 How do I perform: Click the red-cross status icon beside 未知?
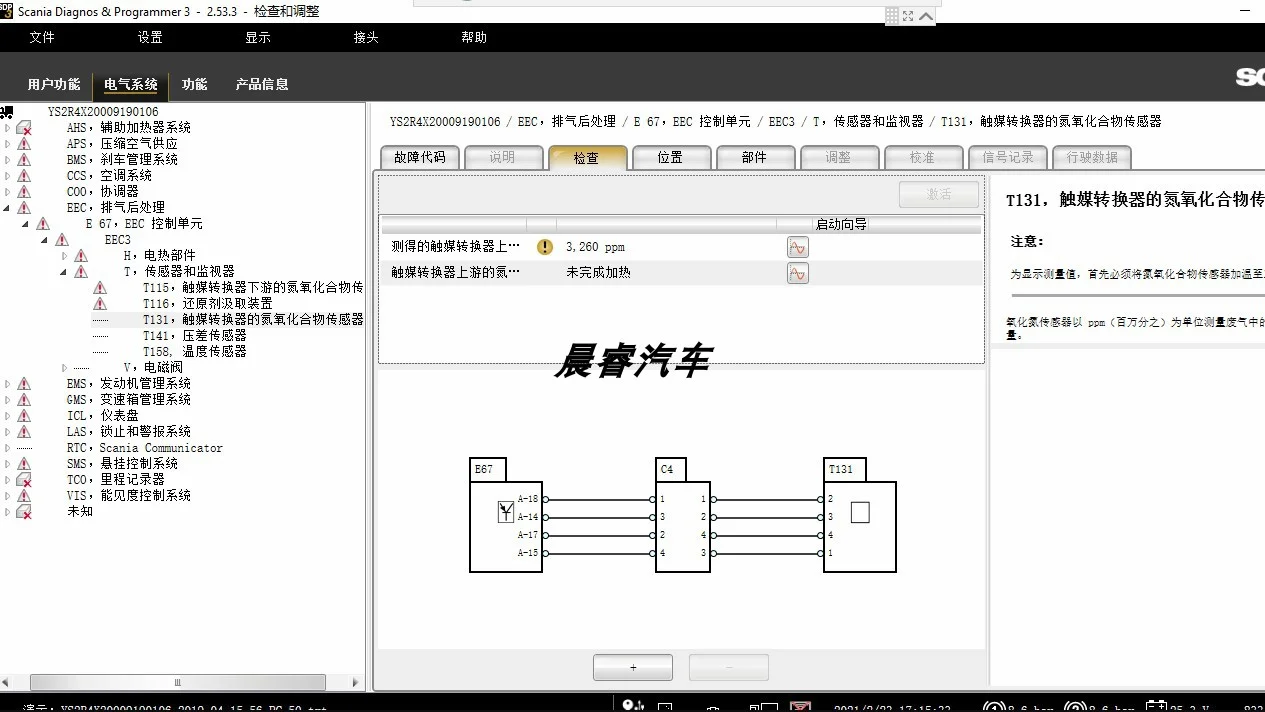coord(24,512)
